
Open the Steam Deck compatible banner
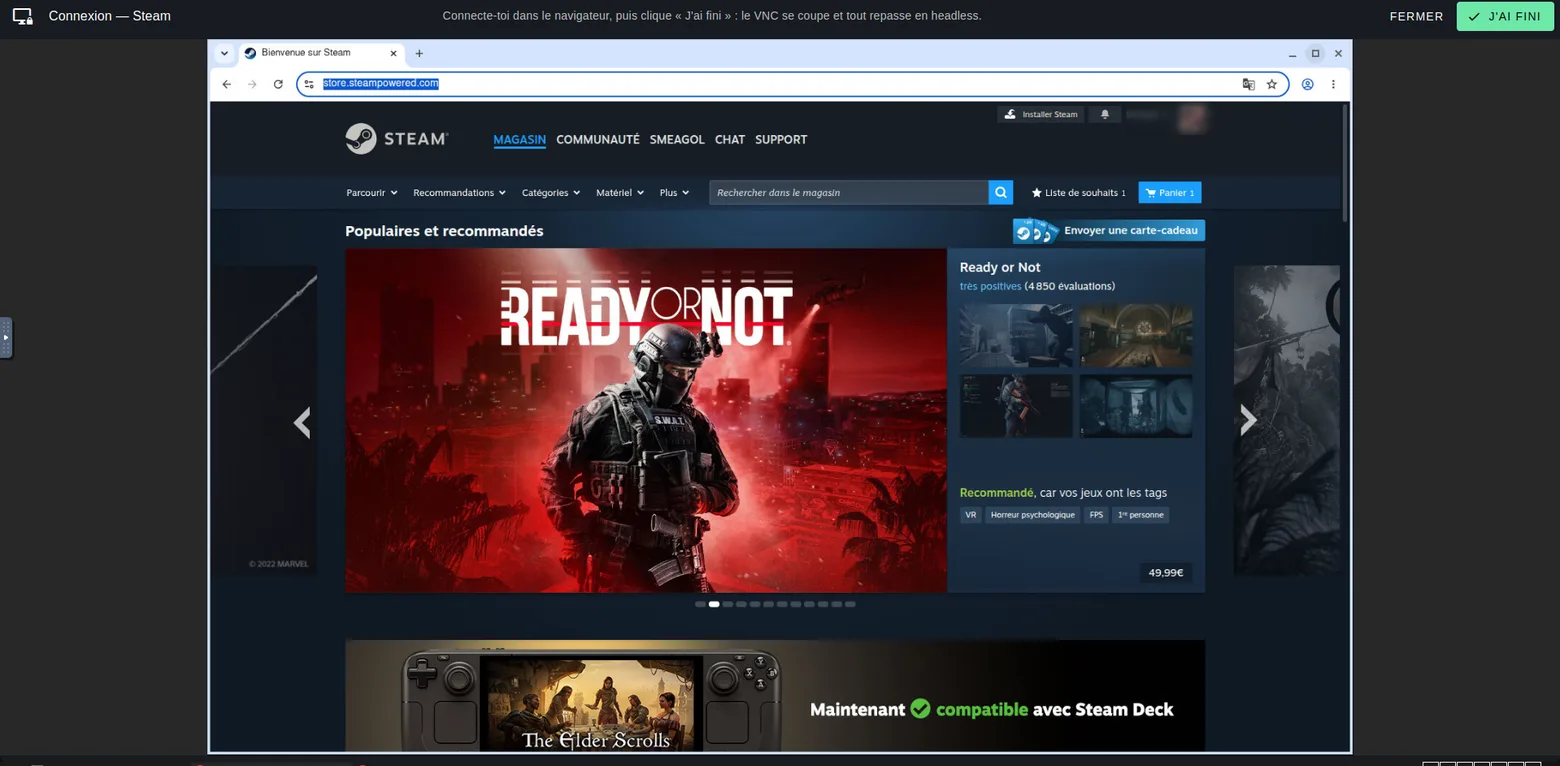point(775,696)
